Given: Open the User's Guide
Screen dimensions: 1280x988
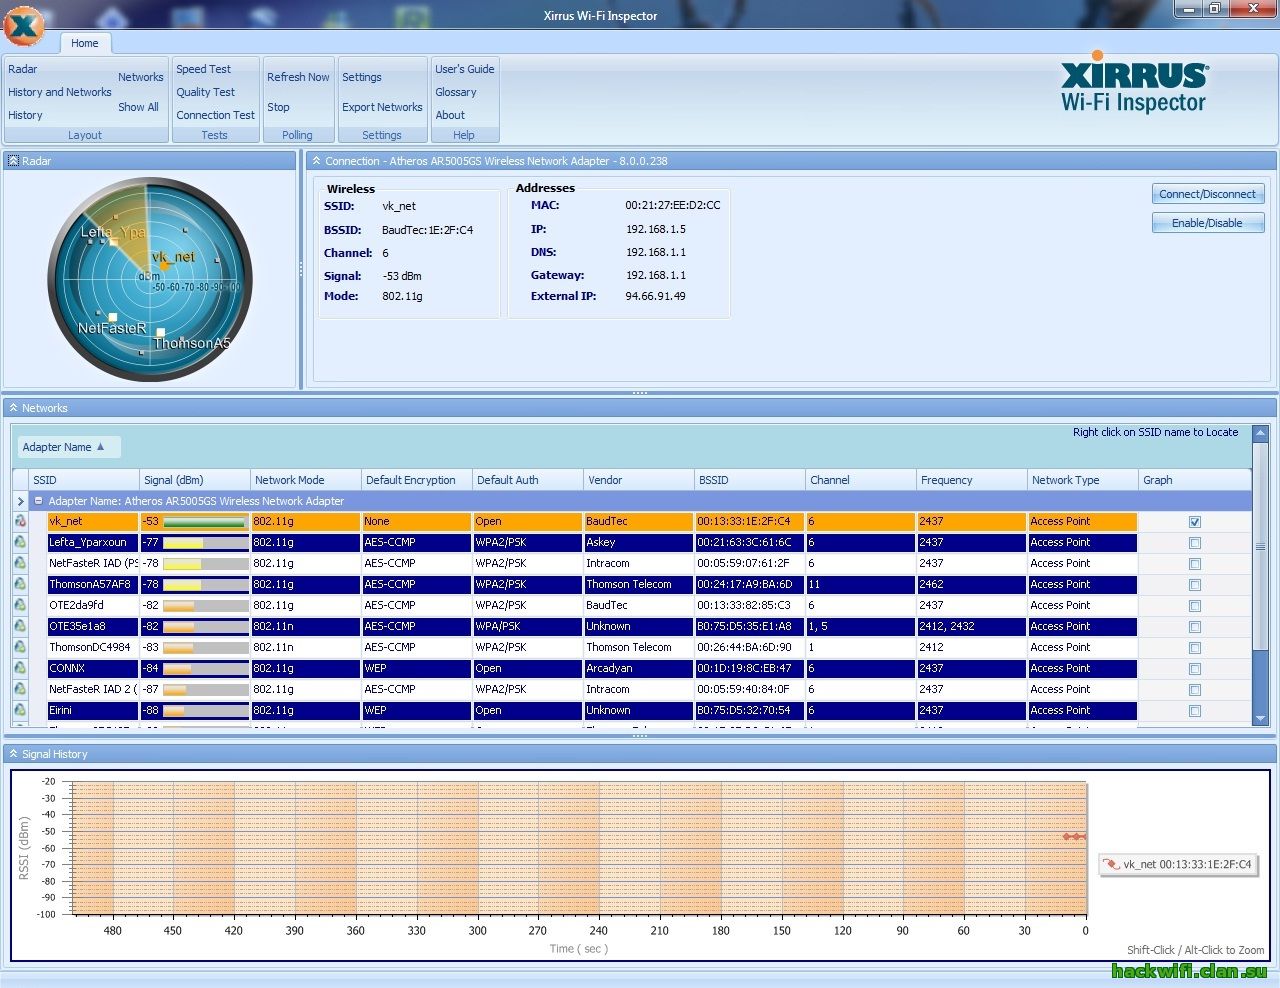Looking at the screenshot, I should (x=465, y=69).
